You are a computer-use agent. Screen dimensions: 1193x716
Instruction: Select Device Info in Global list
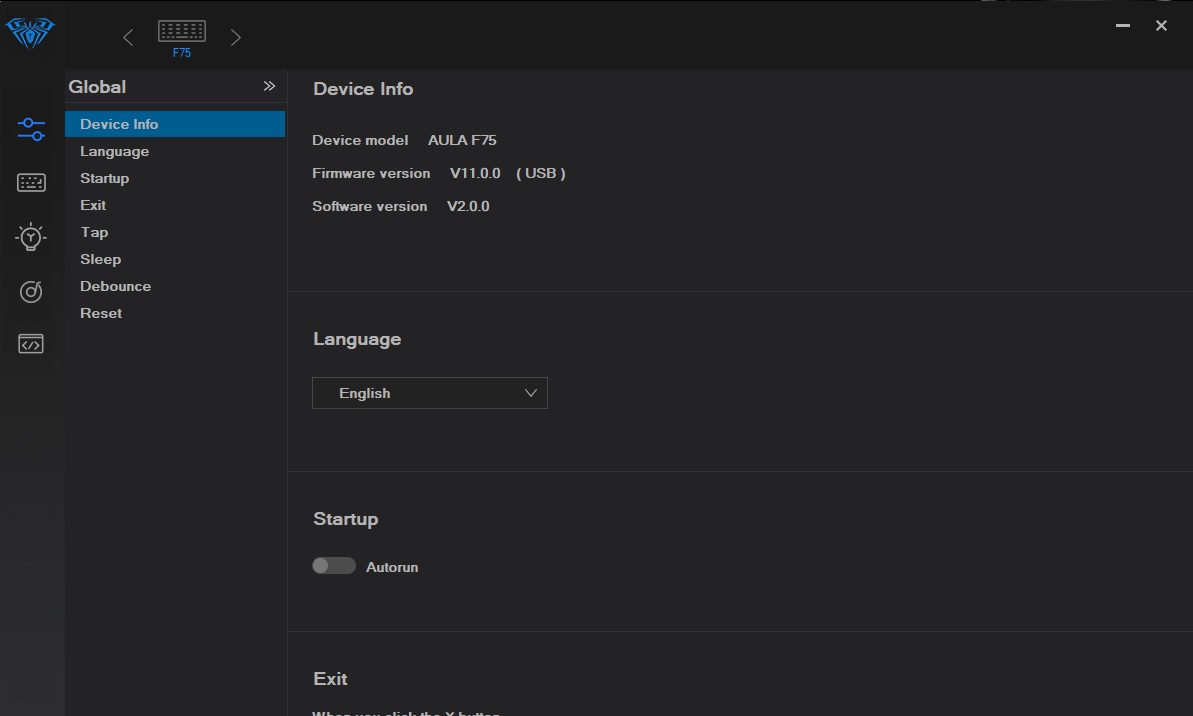coord(175,124)
